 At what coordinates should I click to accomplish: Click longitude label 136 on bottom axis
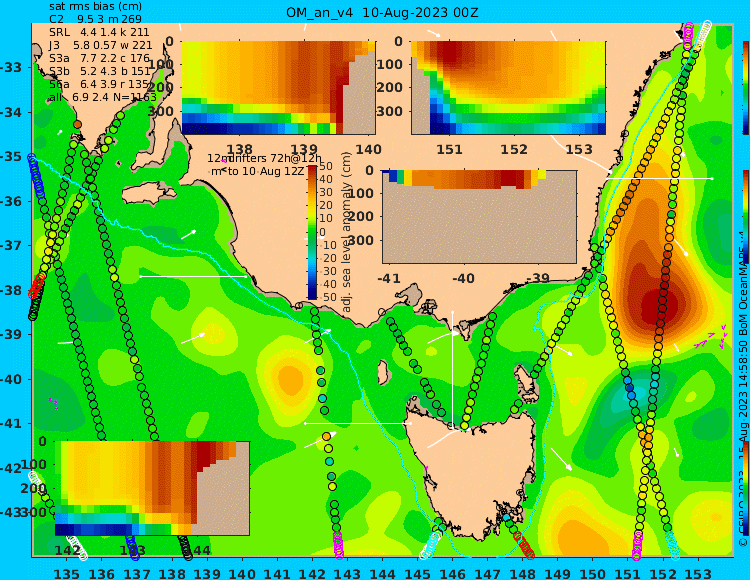point(101,573)
